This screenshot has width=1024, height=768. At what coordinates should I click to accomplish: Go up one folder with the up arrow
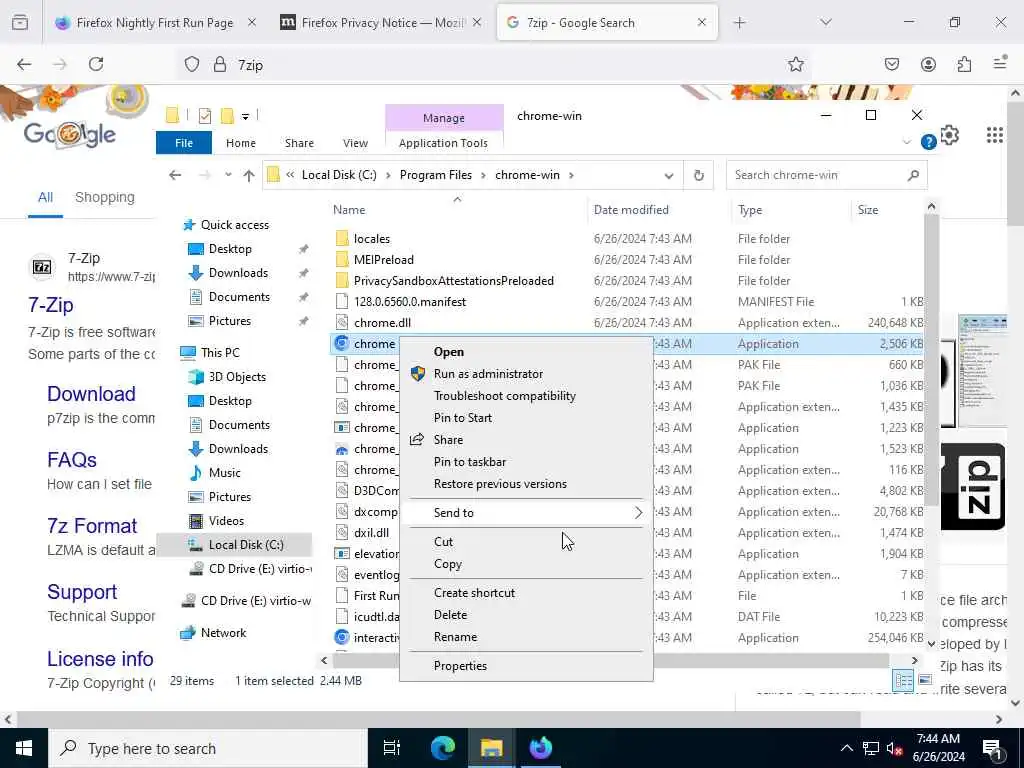(249, 175)
